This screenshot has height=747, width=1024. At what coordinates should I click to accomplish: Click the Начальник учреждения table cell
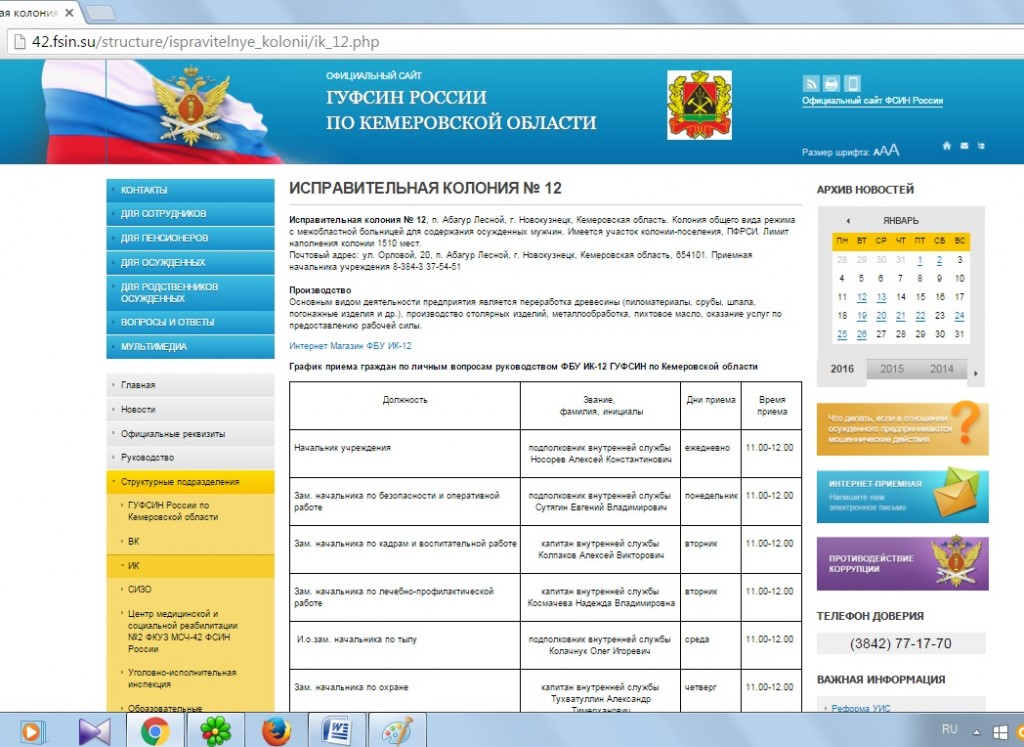pos(405,454)
